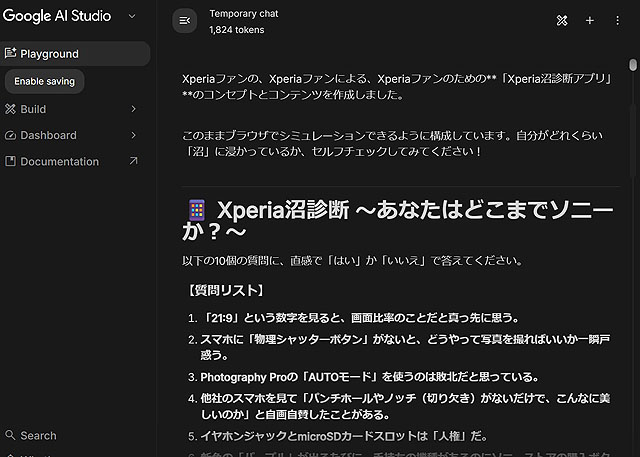This screenshot has height=457, width=640.
Task: Open the Dashboard menu item
Action: pyautogui.click(x=48, y=135)
